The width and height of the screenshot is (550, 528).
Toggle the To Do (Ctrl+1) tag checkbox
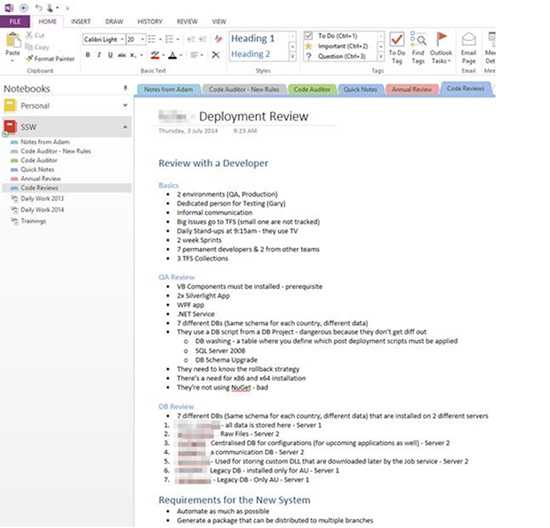click(308, 36)
